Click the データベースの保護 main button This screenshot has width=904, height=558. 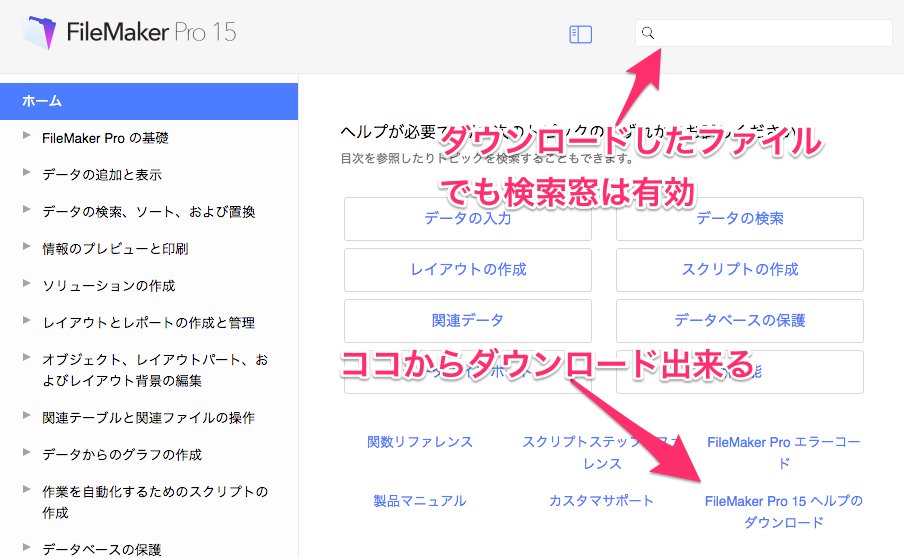coord(740,321)
